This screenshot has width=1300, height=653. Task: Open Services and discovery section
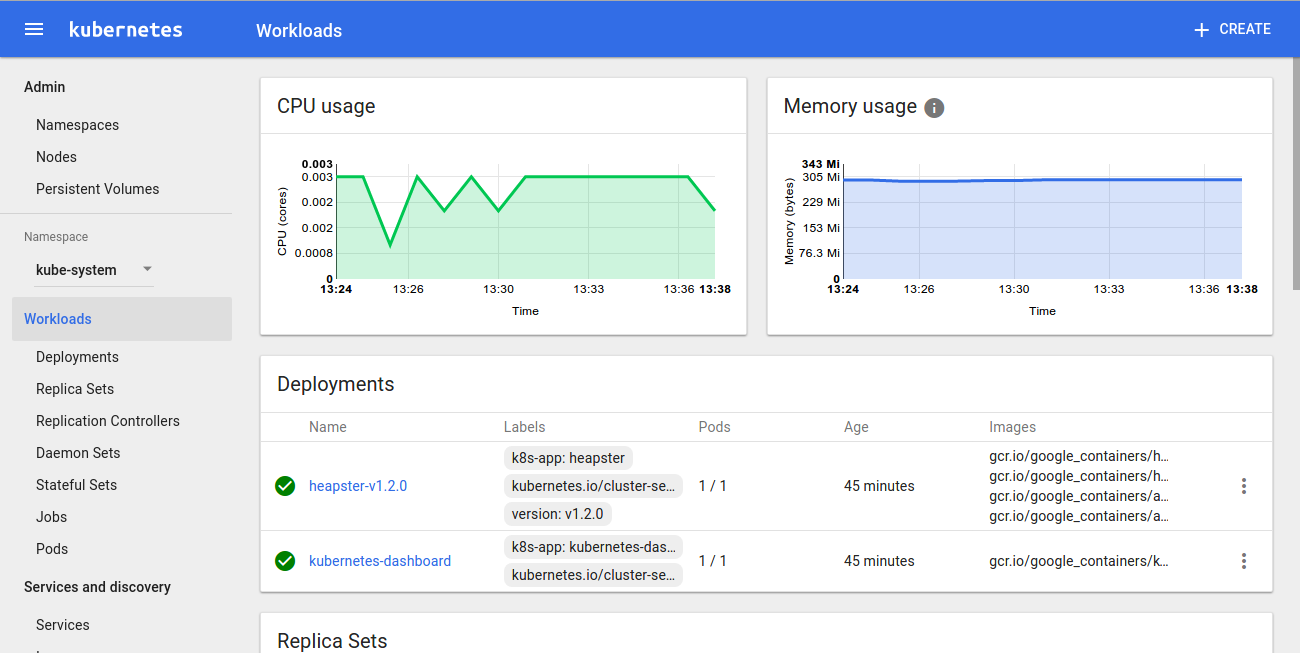97,587
